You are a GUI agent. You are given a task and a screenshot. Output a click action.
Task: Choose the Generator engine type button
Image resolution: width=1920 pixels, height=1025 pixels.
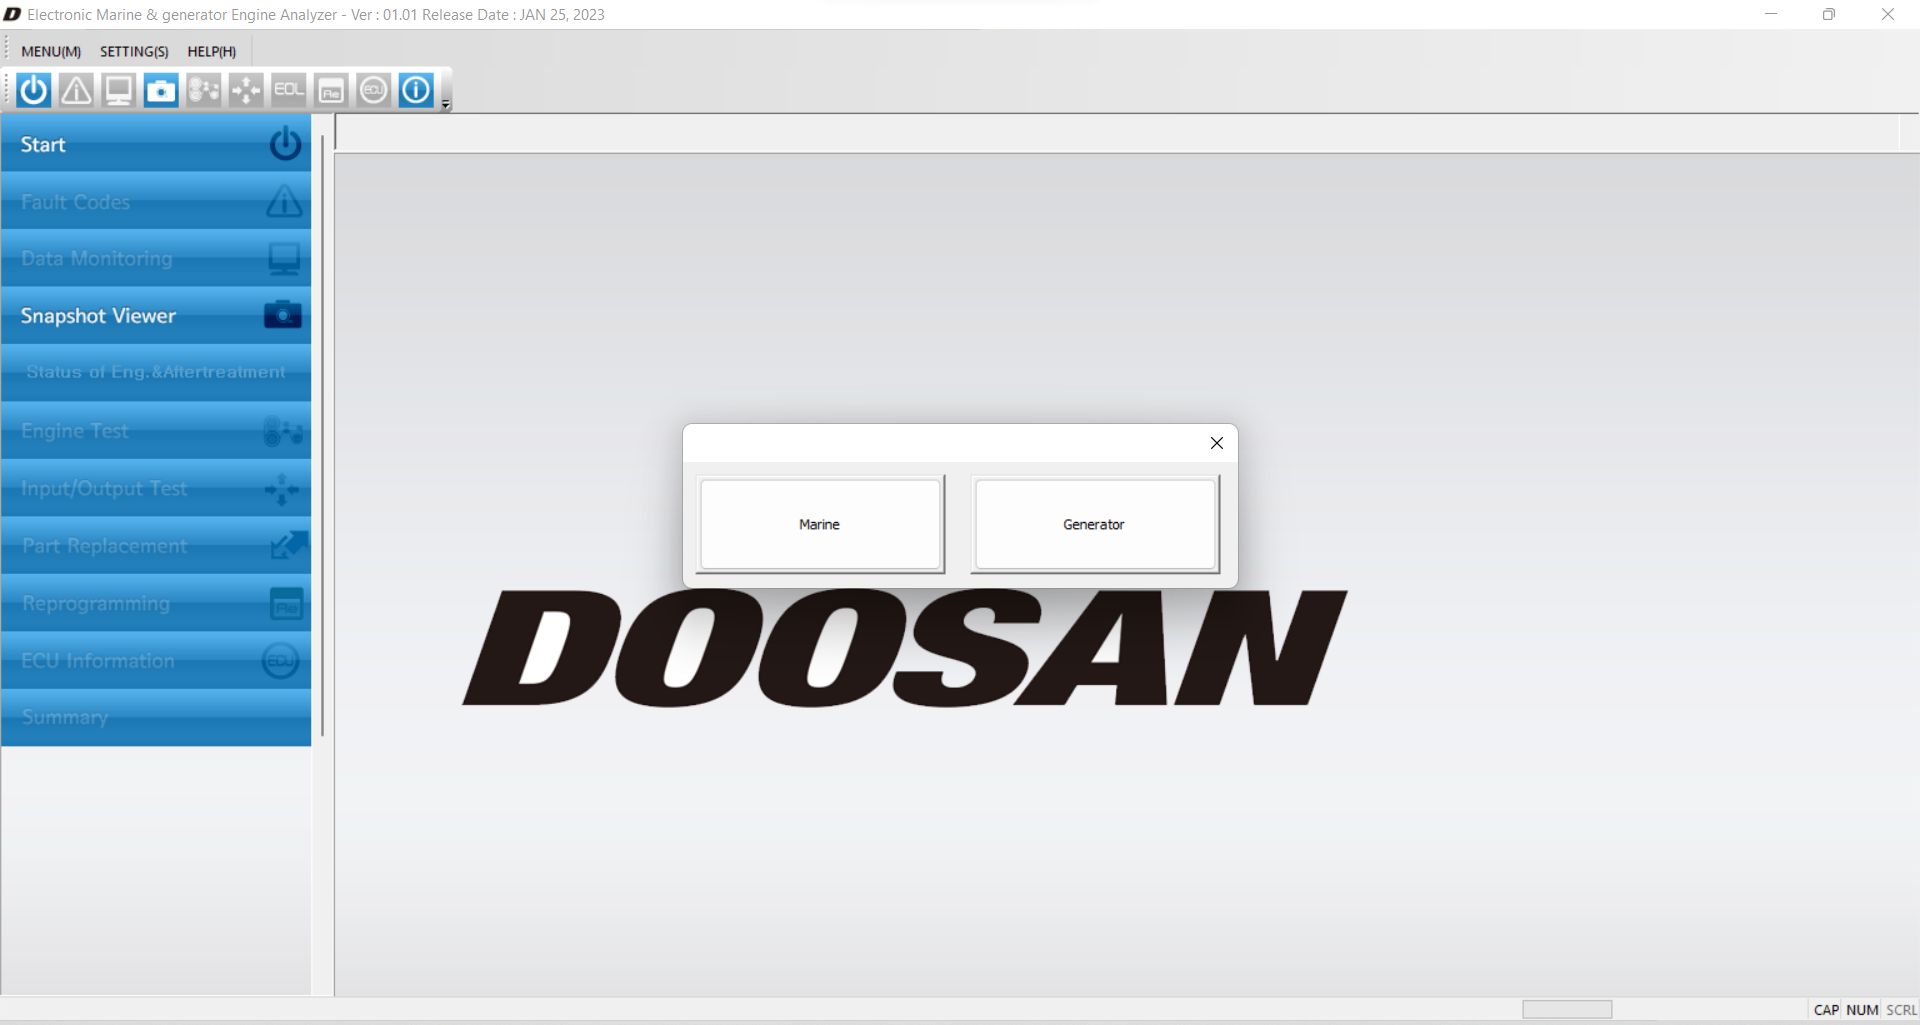[x=1094, y=524]
